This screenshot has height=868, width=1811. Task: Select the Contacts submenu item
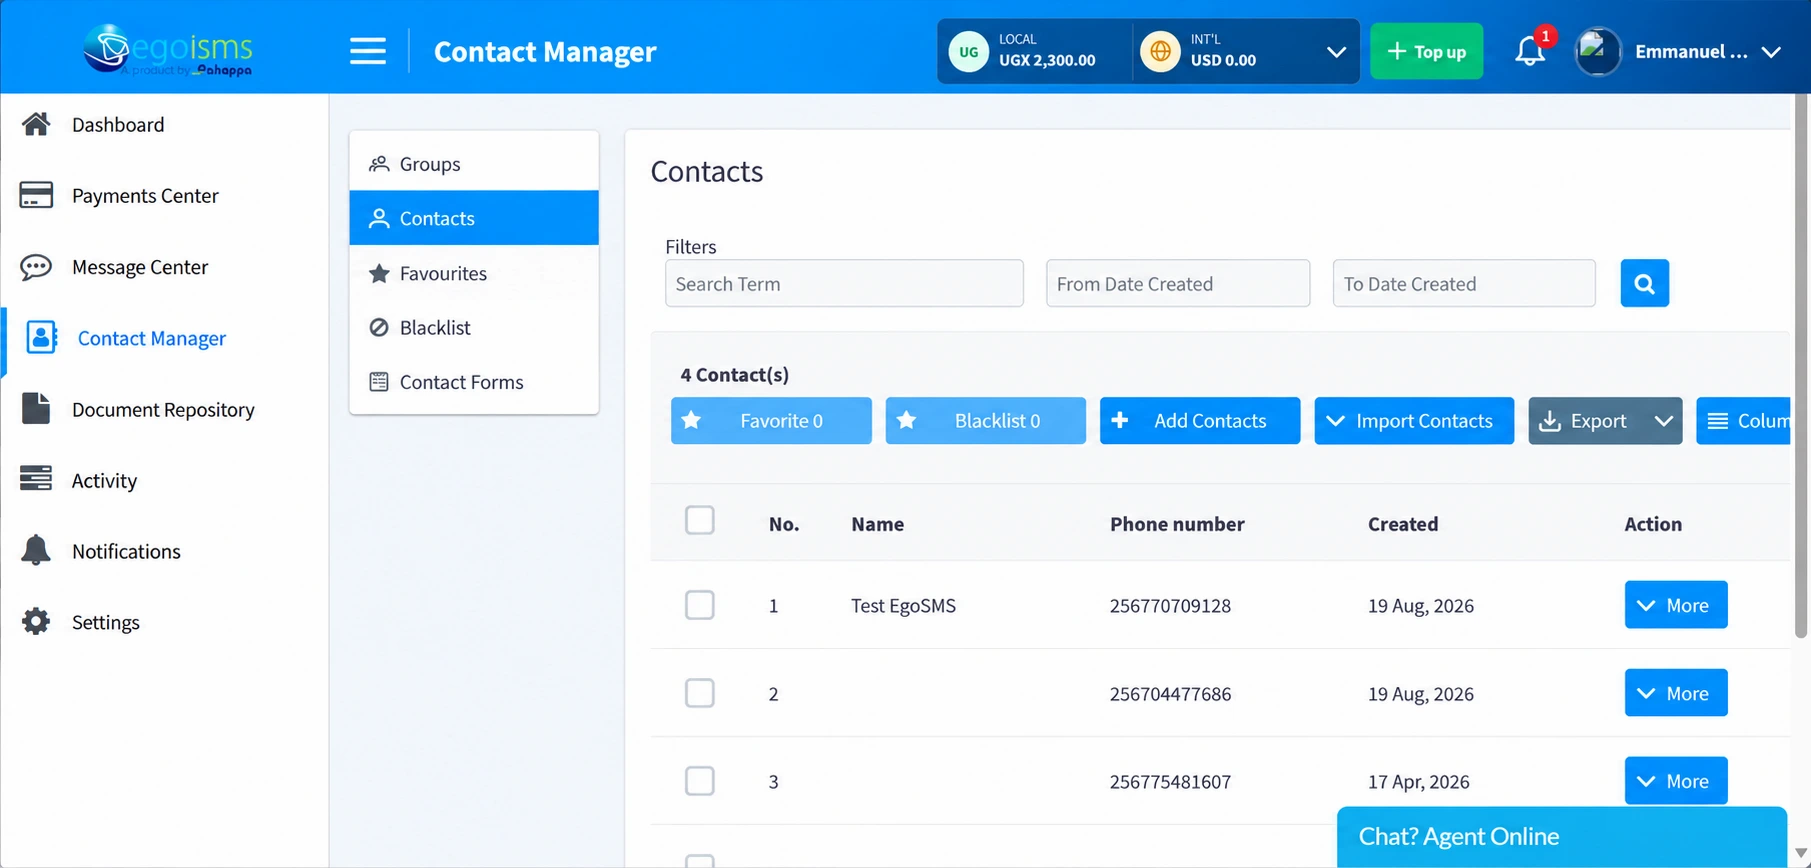(474, 218)
